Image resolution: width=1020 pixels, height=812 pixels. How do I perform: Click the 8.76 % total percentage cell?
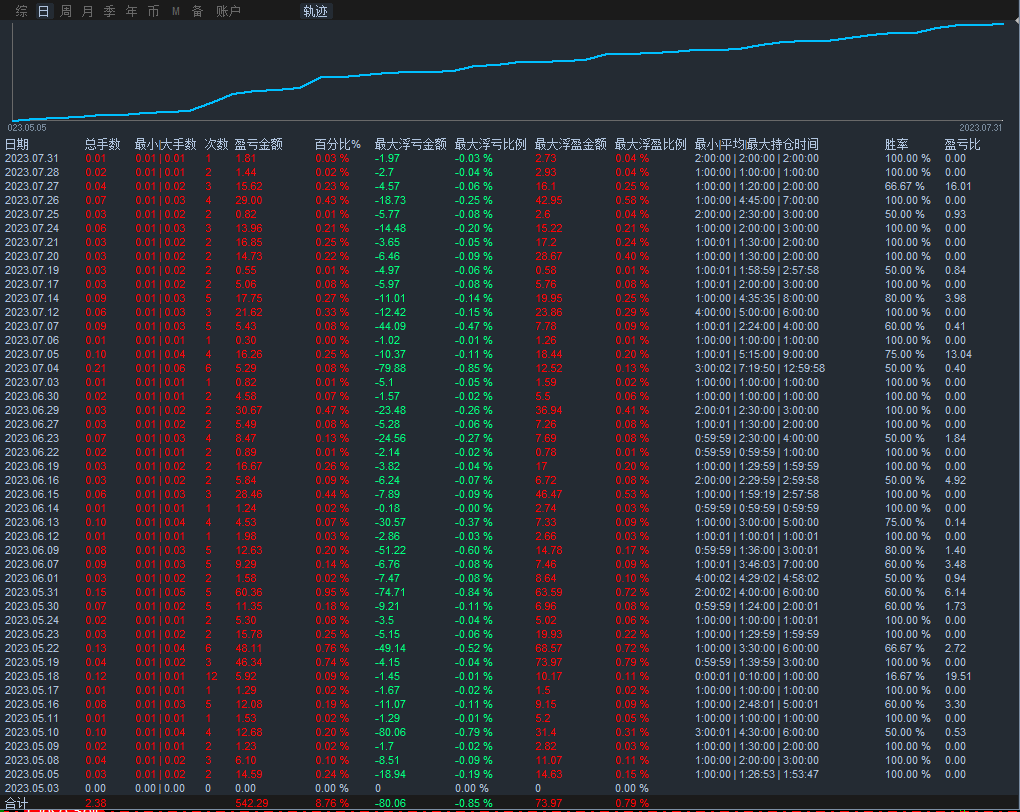[332, 803]
